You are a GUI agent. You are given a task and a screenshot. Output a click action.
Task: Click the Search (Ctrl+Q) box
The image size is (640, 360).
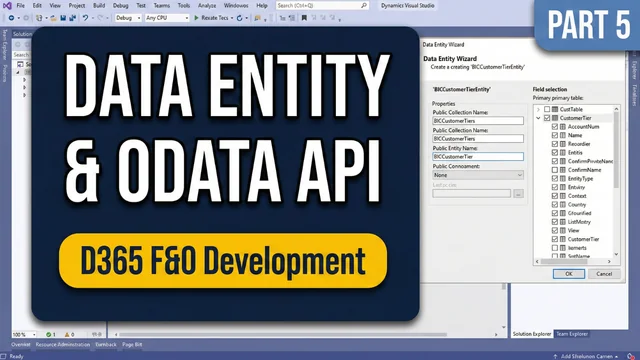[322, 6]
